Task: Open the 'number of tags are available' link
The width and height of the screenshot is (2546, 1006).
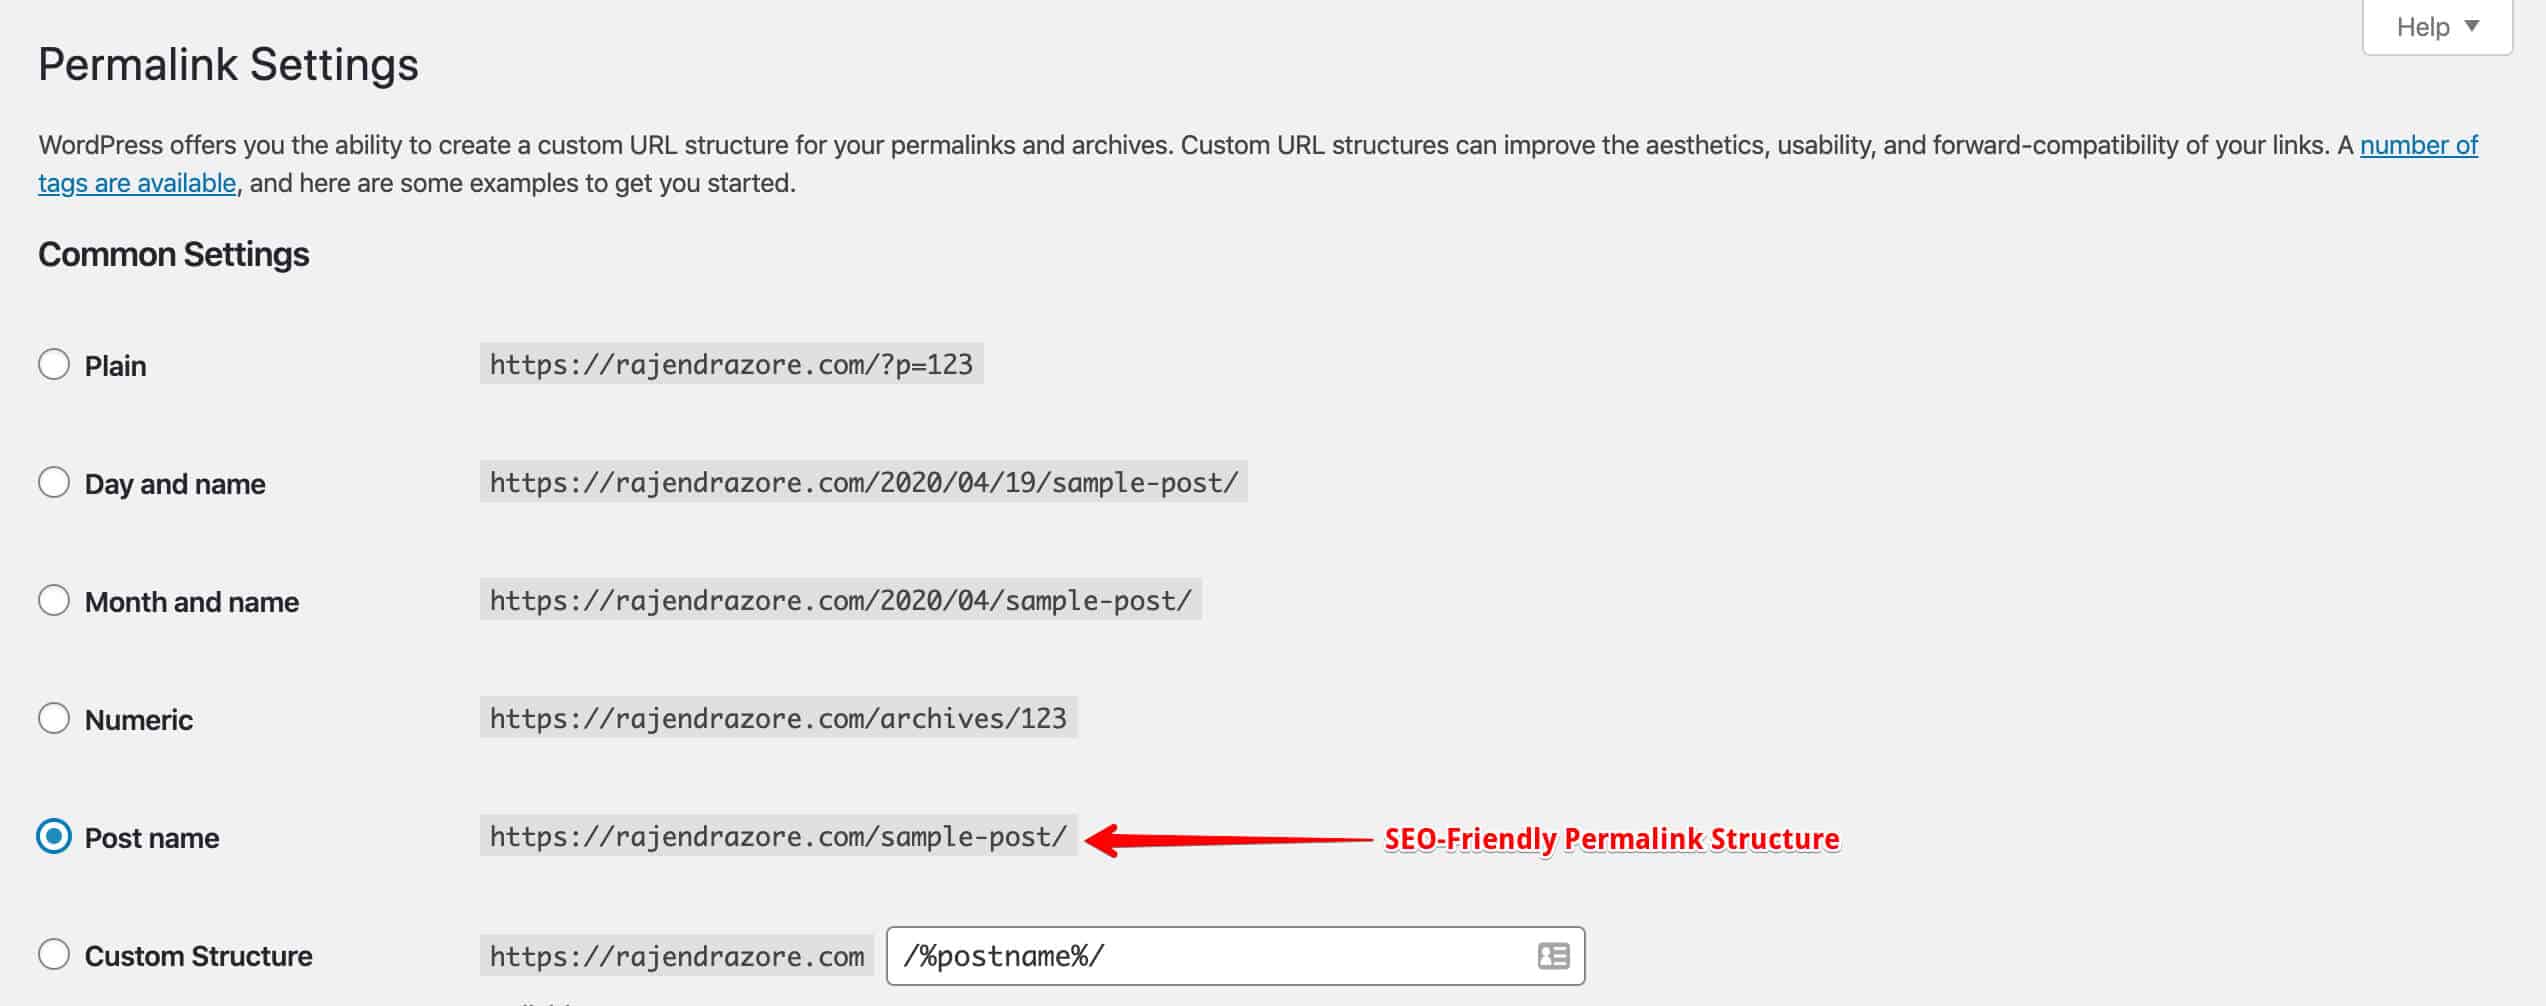Action: [x=2417, y=146]
